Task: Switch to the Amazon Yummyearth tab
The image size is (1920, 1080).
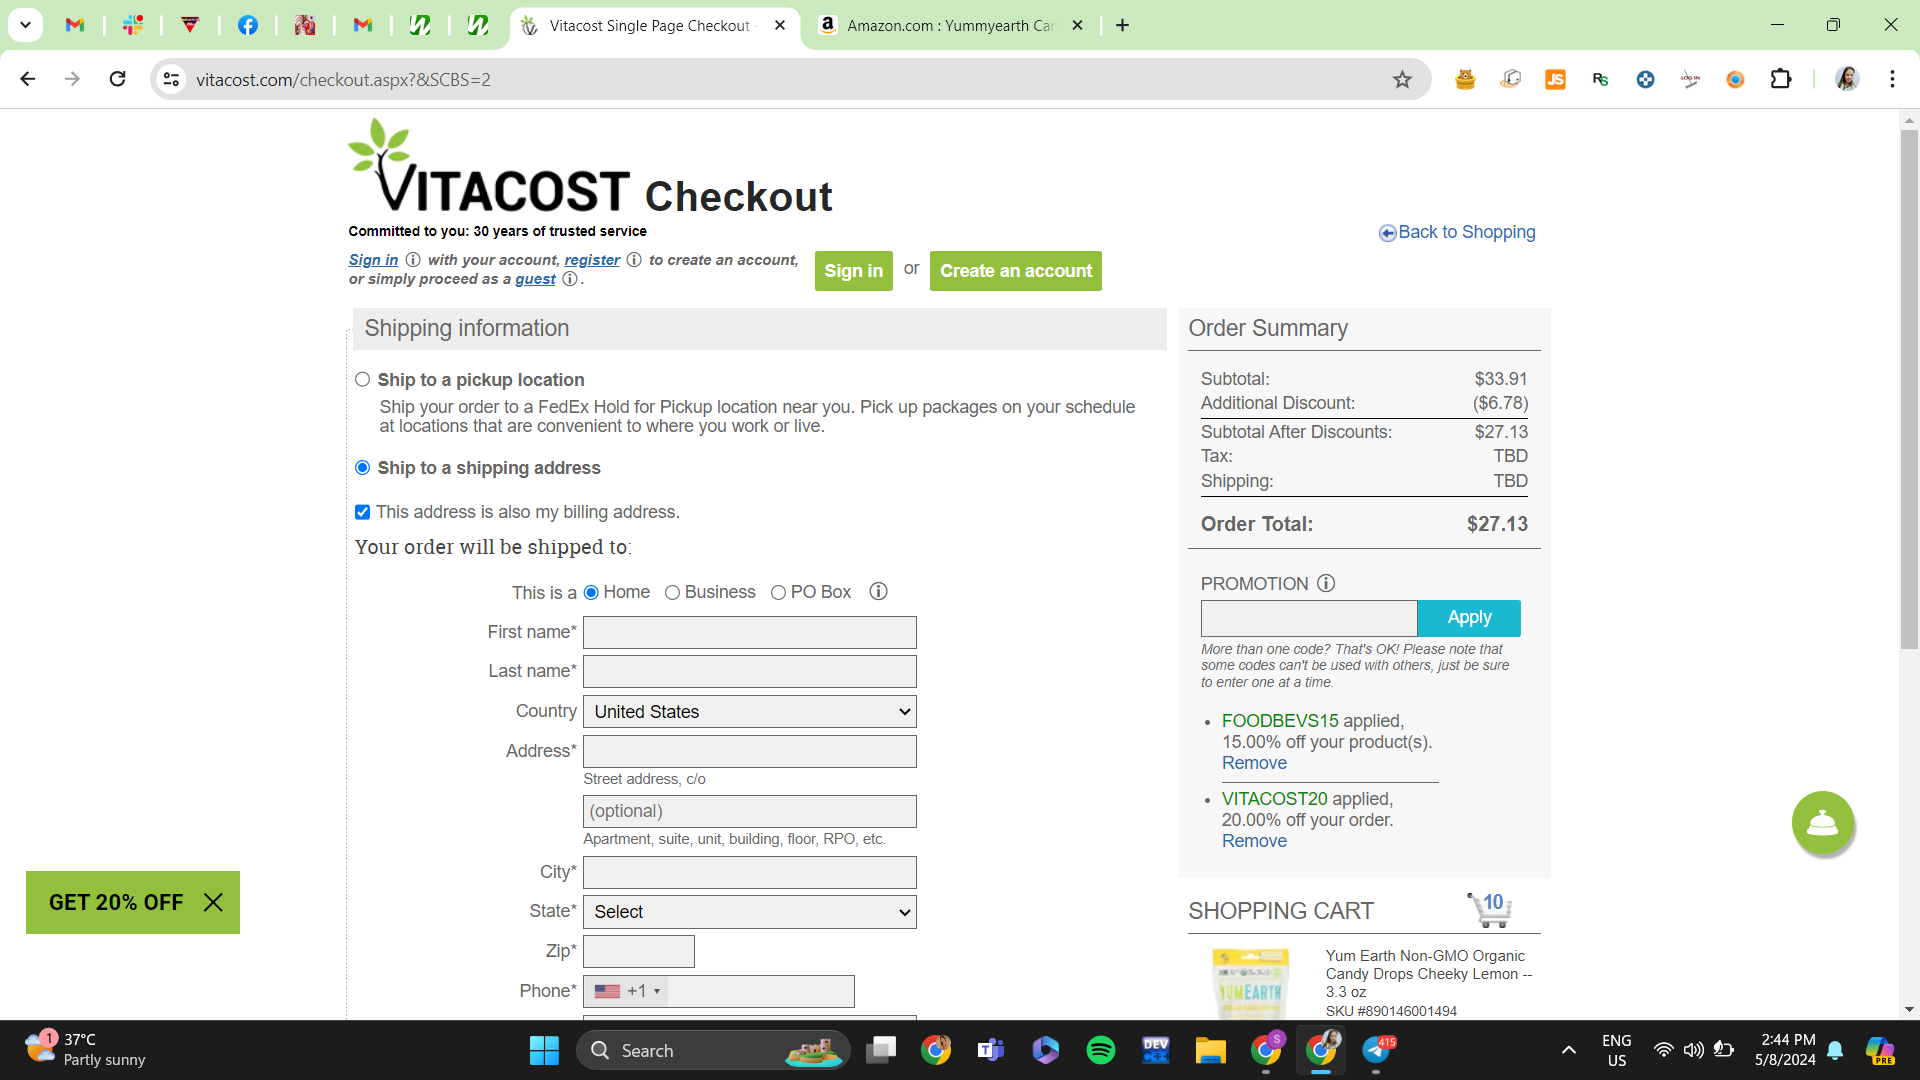Action: [950, 25]
